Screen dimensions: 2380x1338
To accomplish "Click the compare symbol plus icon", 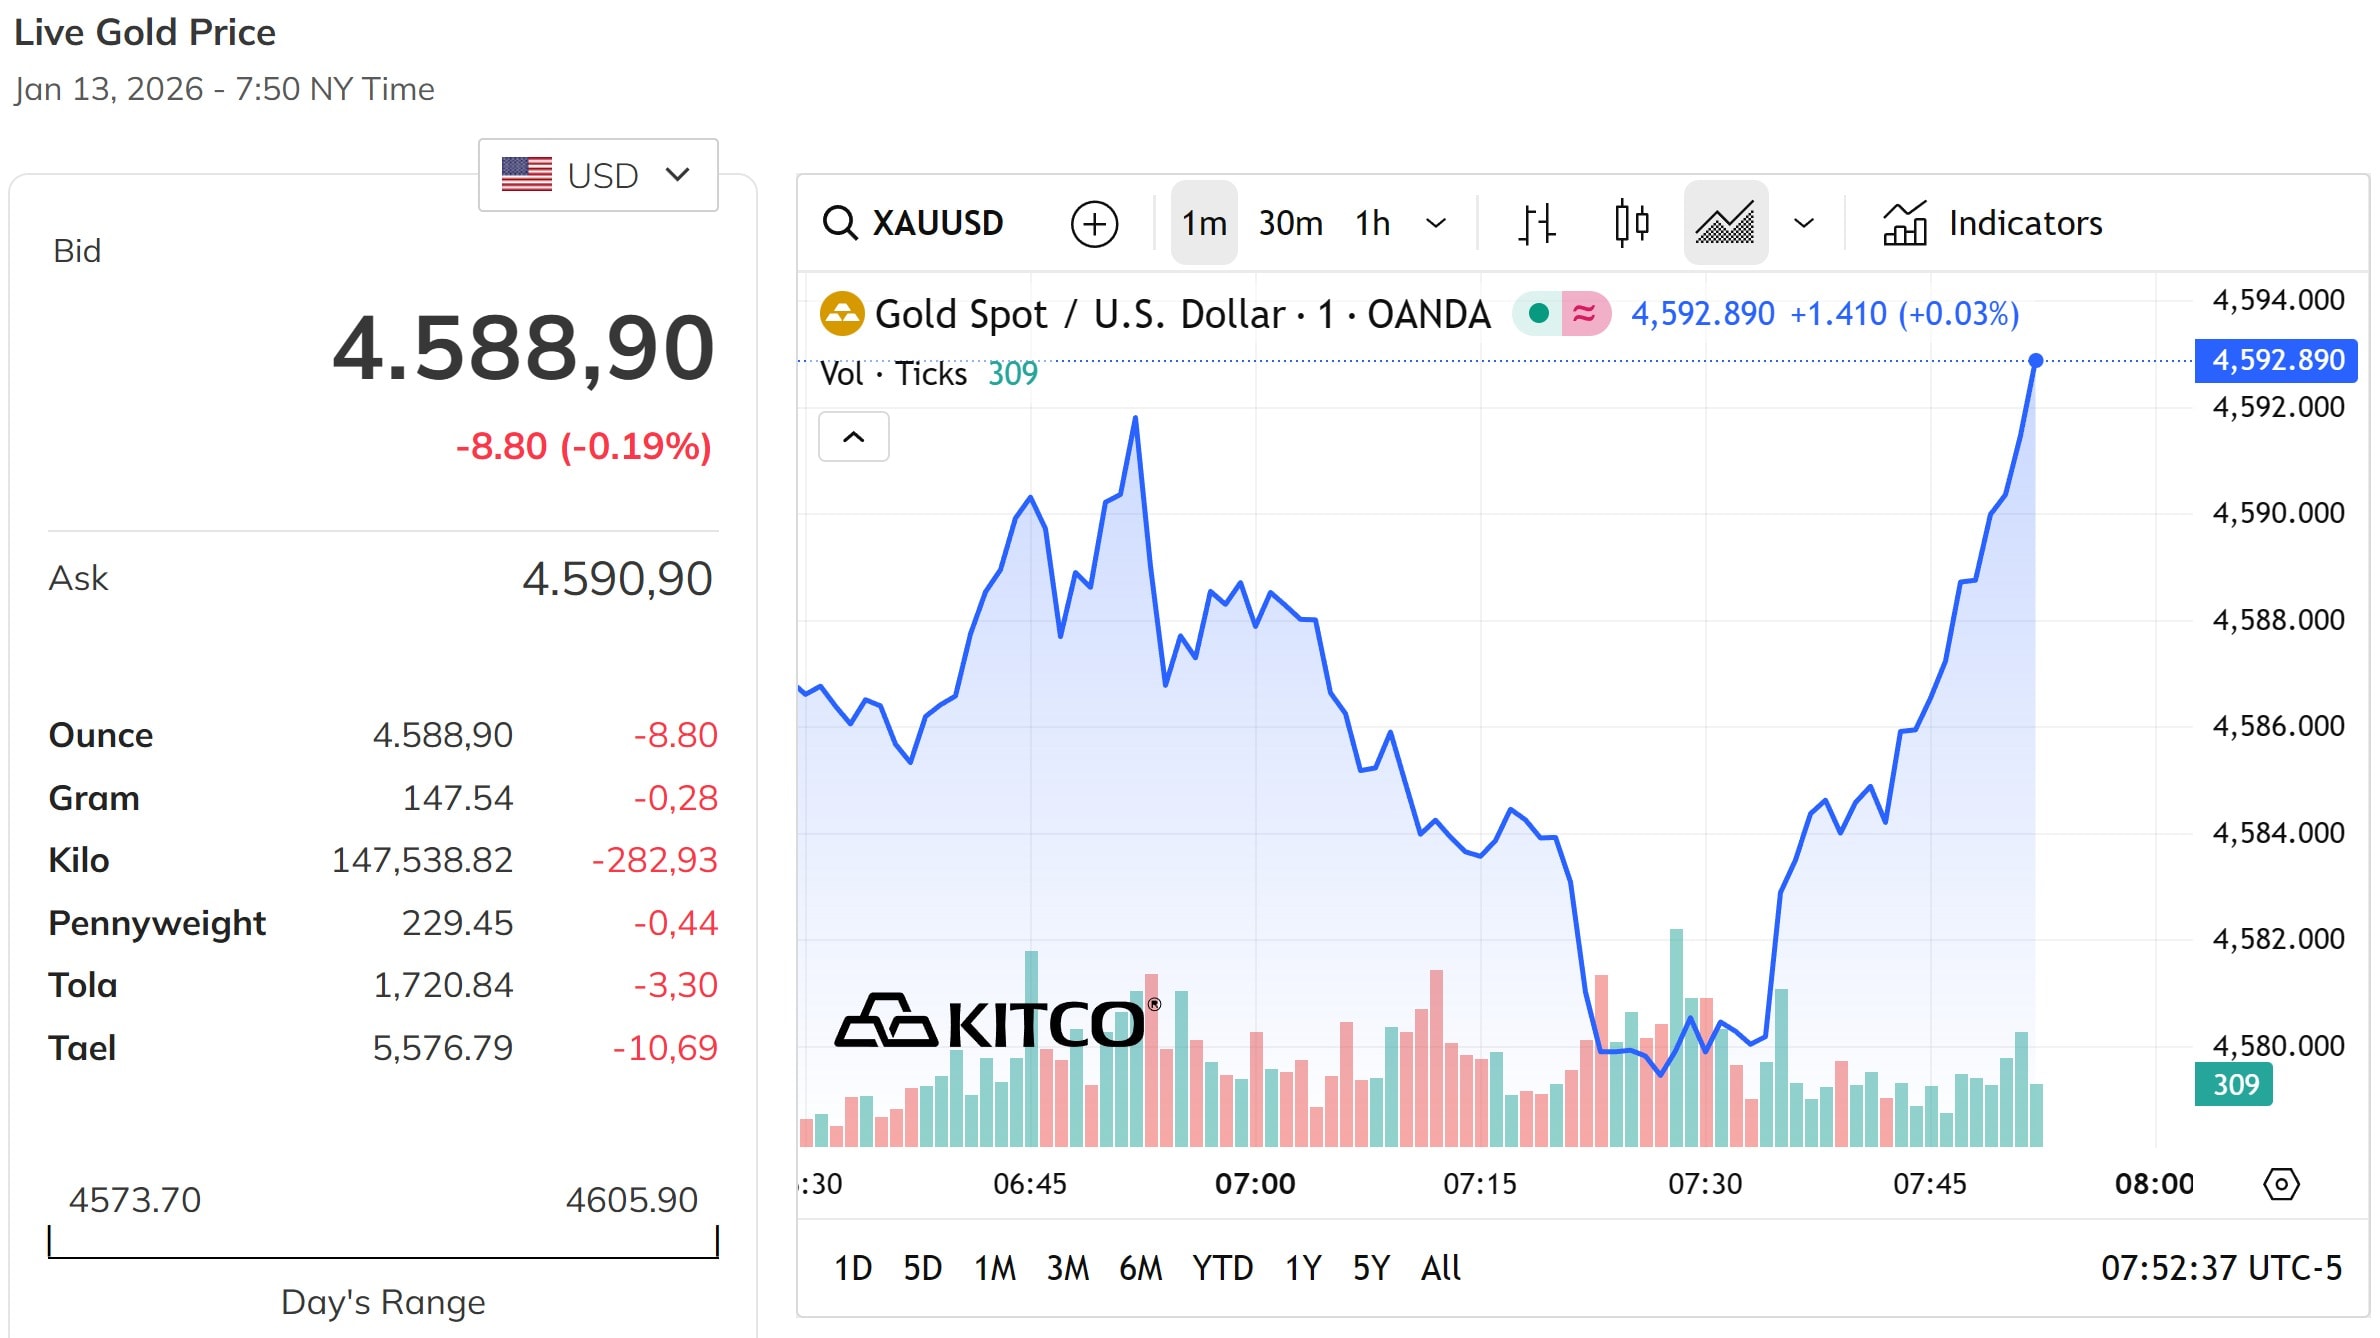I will pyautogui.click(x=1095, y=222).
